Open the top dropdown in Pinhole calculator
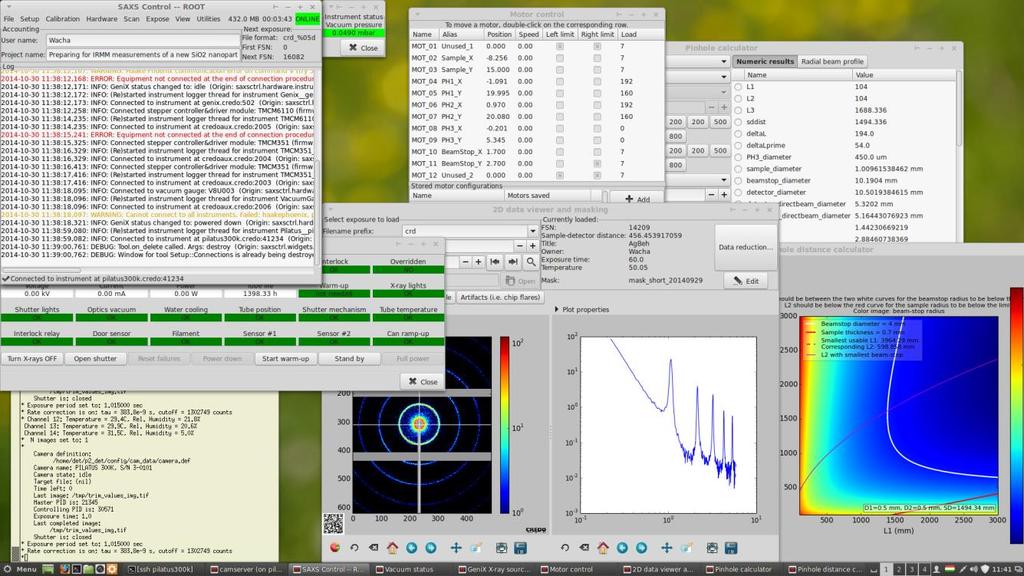1024x576 pixels. (724, 61)
